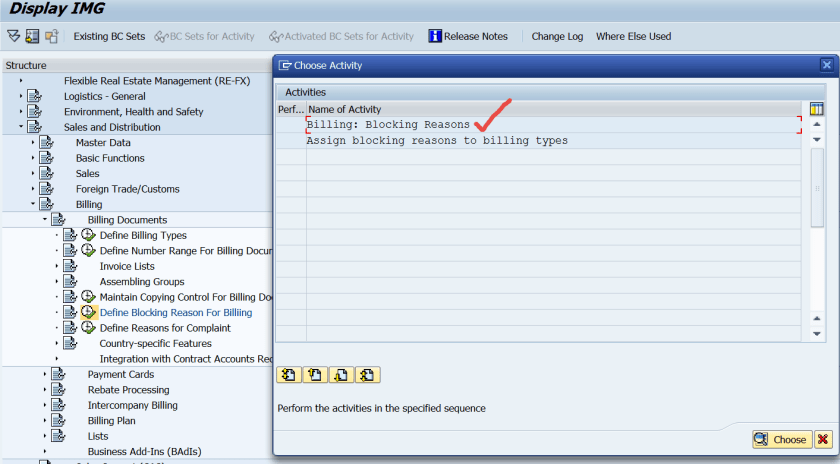
Task: Open documentation icon for Foreign Trade/Customs
Action: pos(47,189)
